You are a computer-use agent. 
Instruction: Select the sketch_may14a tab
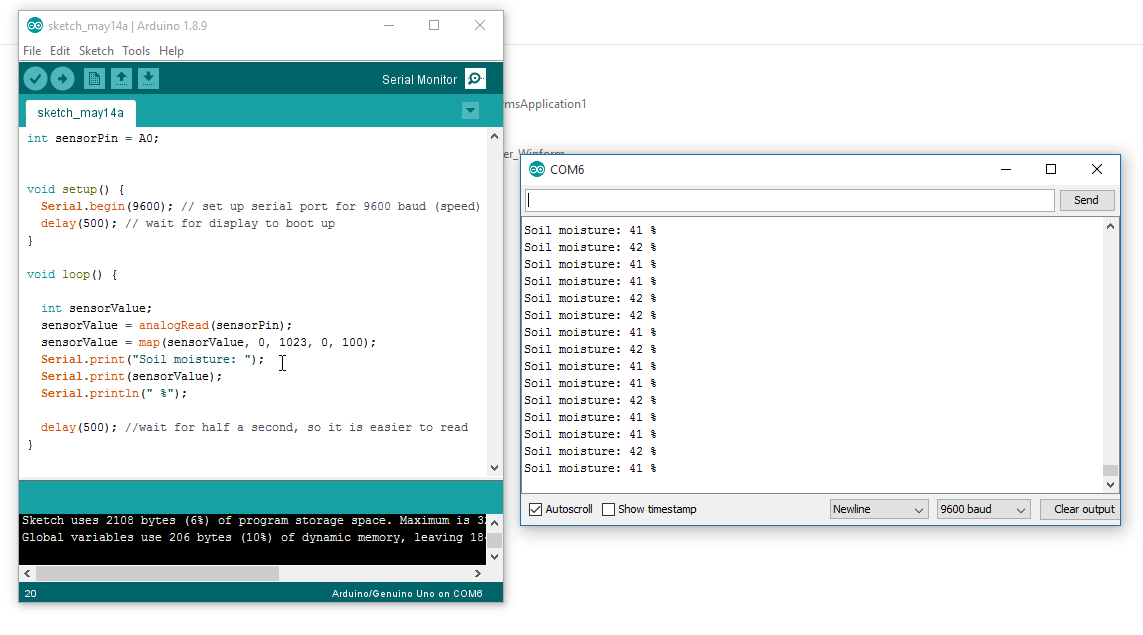[x=80, y=113]
